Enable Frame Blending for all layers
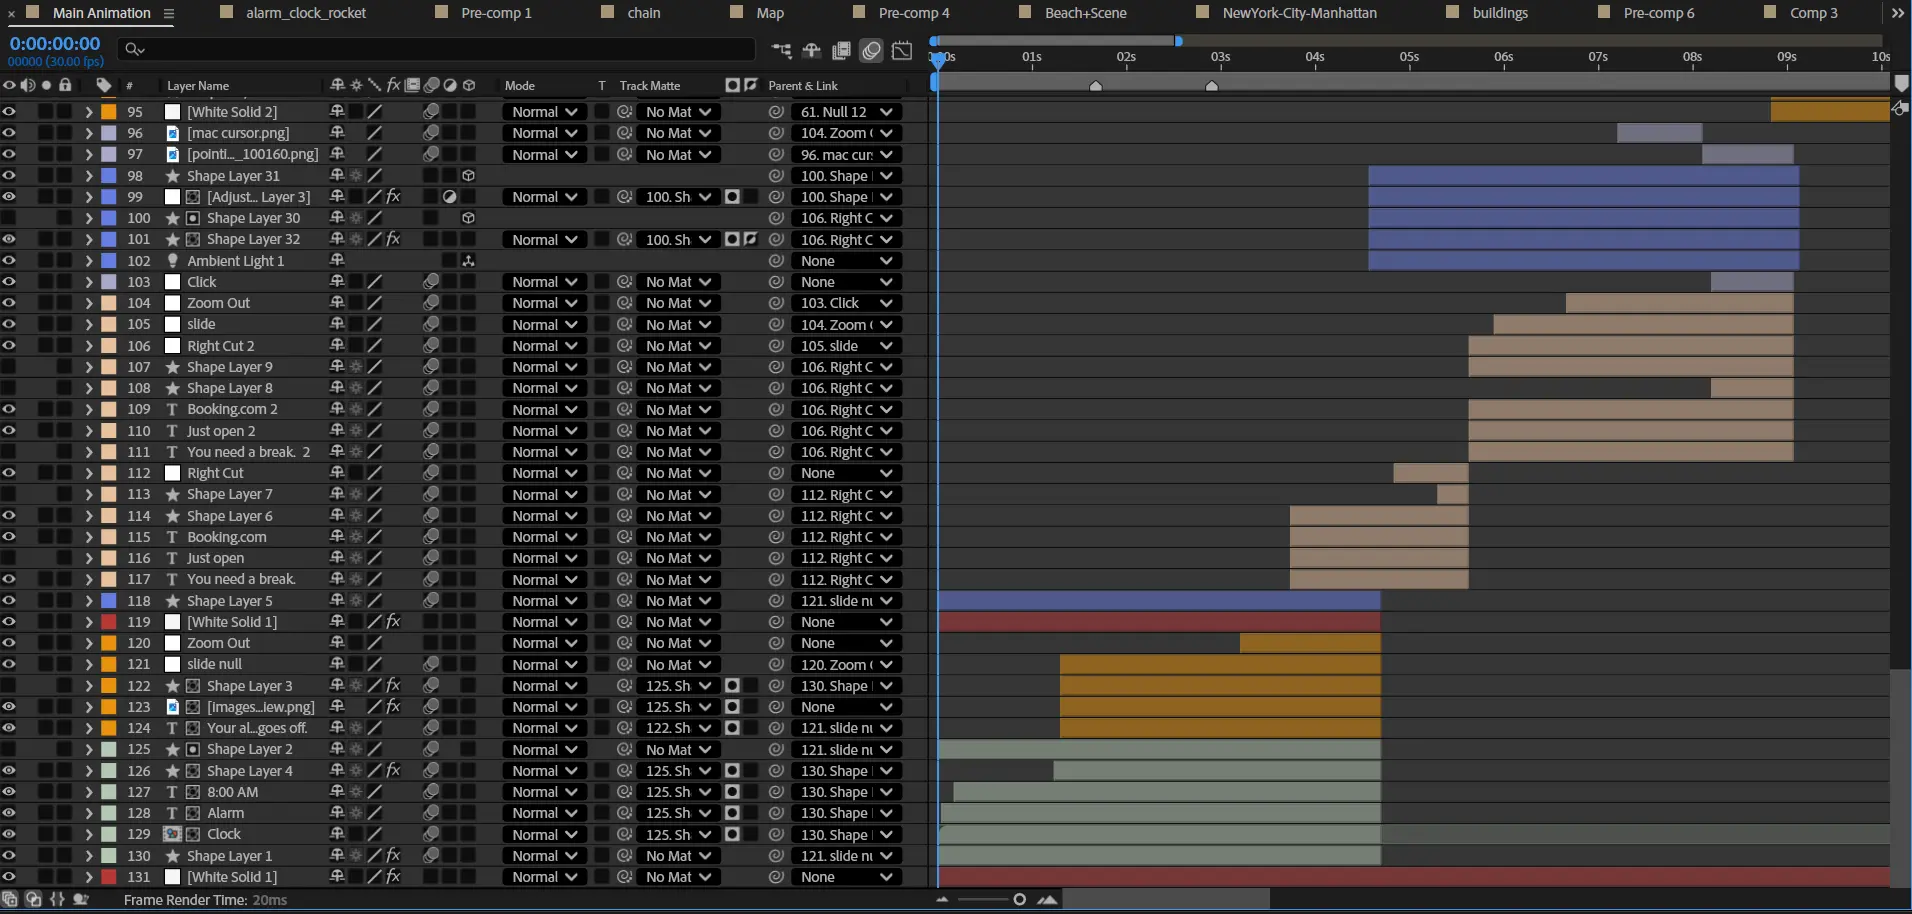The width and height of the screenshot is (1912, 914). 841,50
